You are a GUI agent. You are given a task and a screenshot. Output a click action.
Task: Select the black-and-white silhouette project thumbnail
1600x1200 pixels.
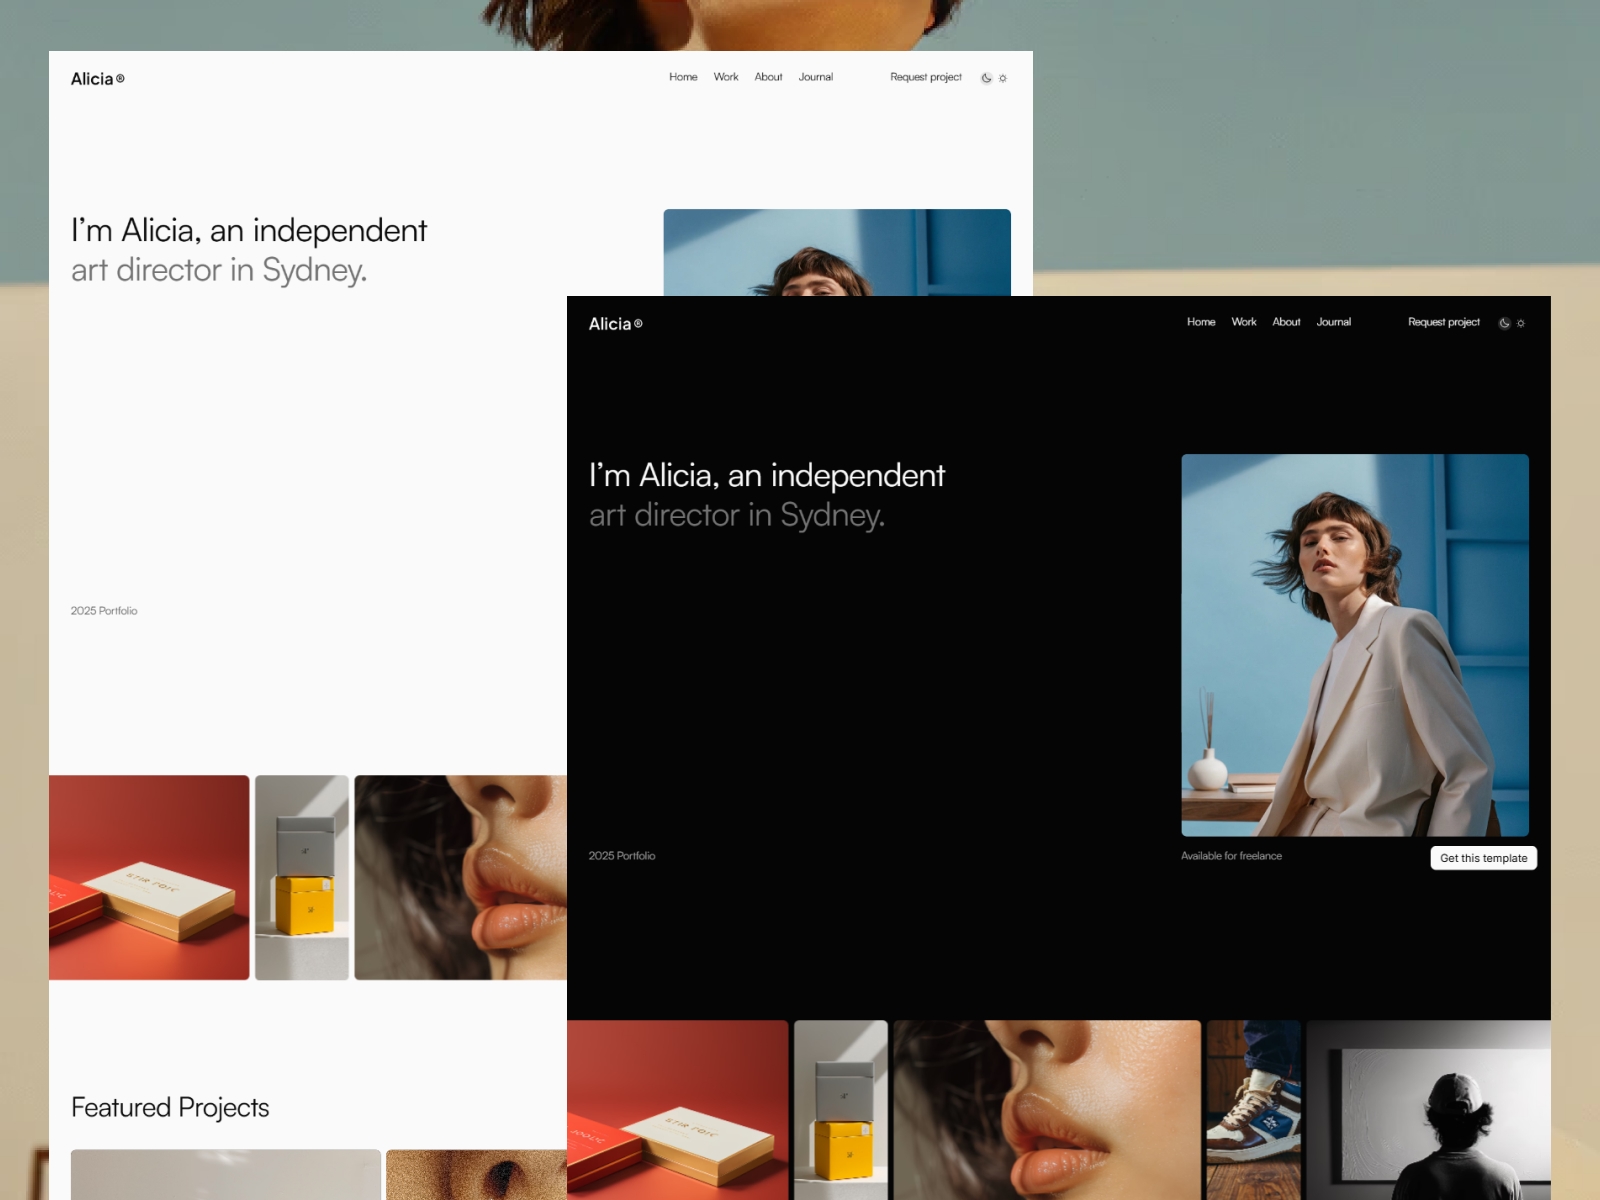click(x=1428, y=1109)
